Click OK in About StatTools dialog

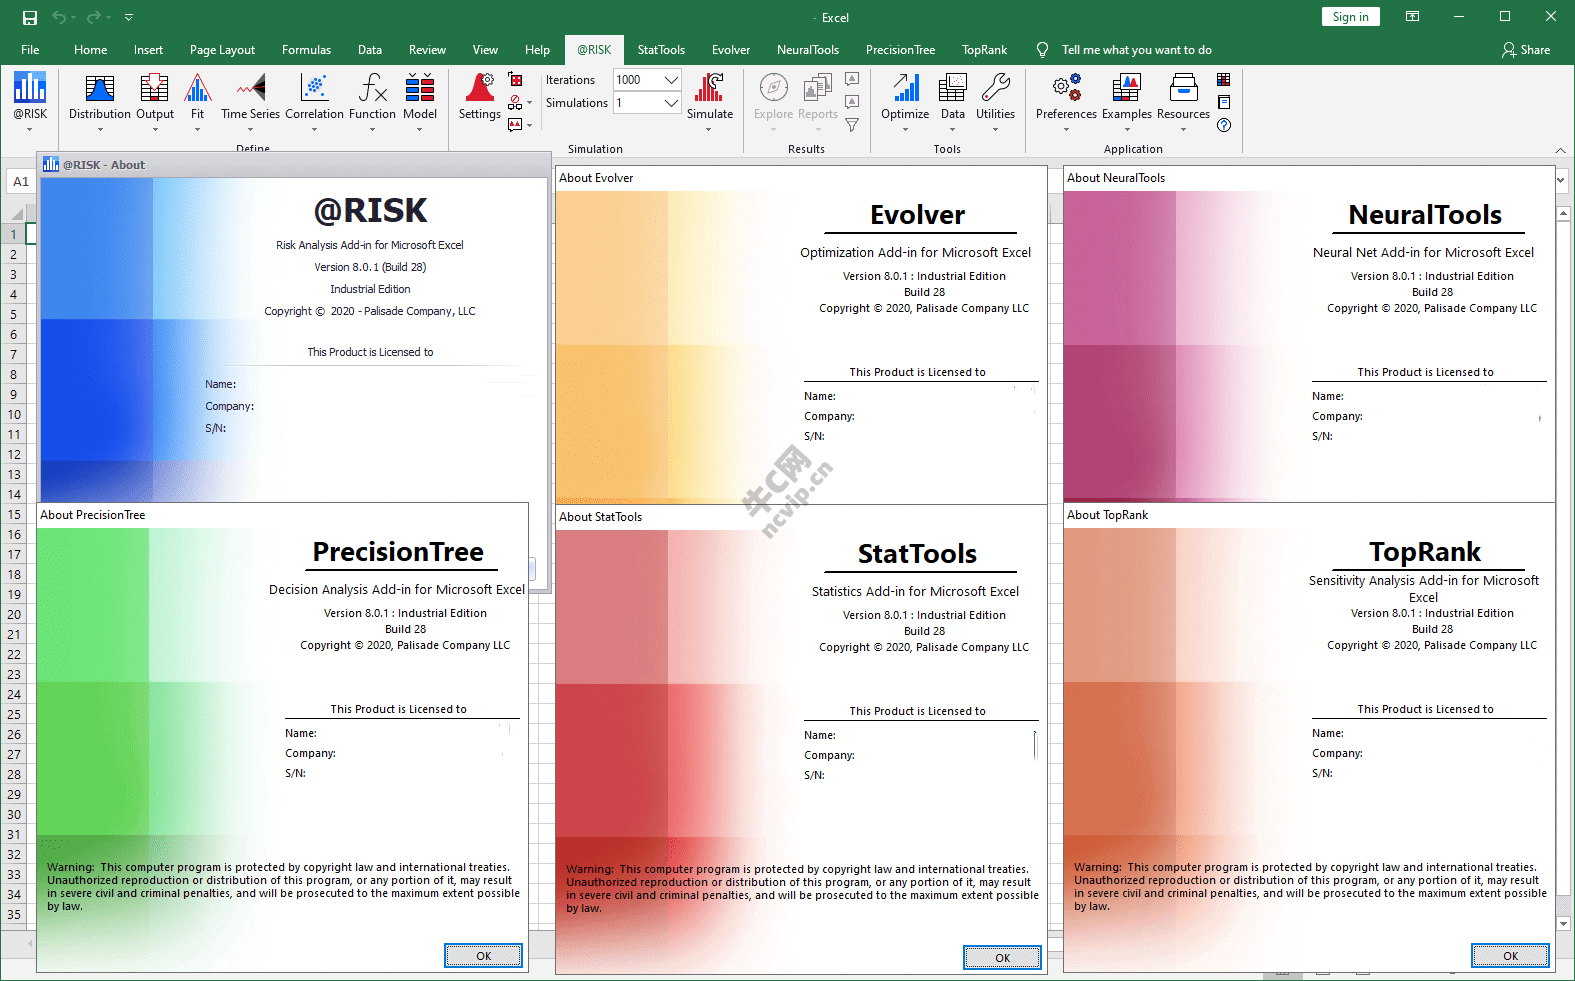[x=1002, y=958]
